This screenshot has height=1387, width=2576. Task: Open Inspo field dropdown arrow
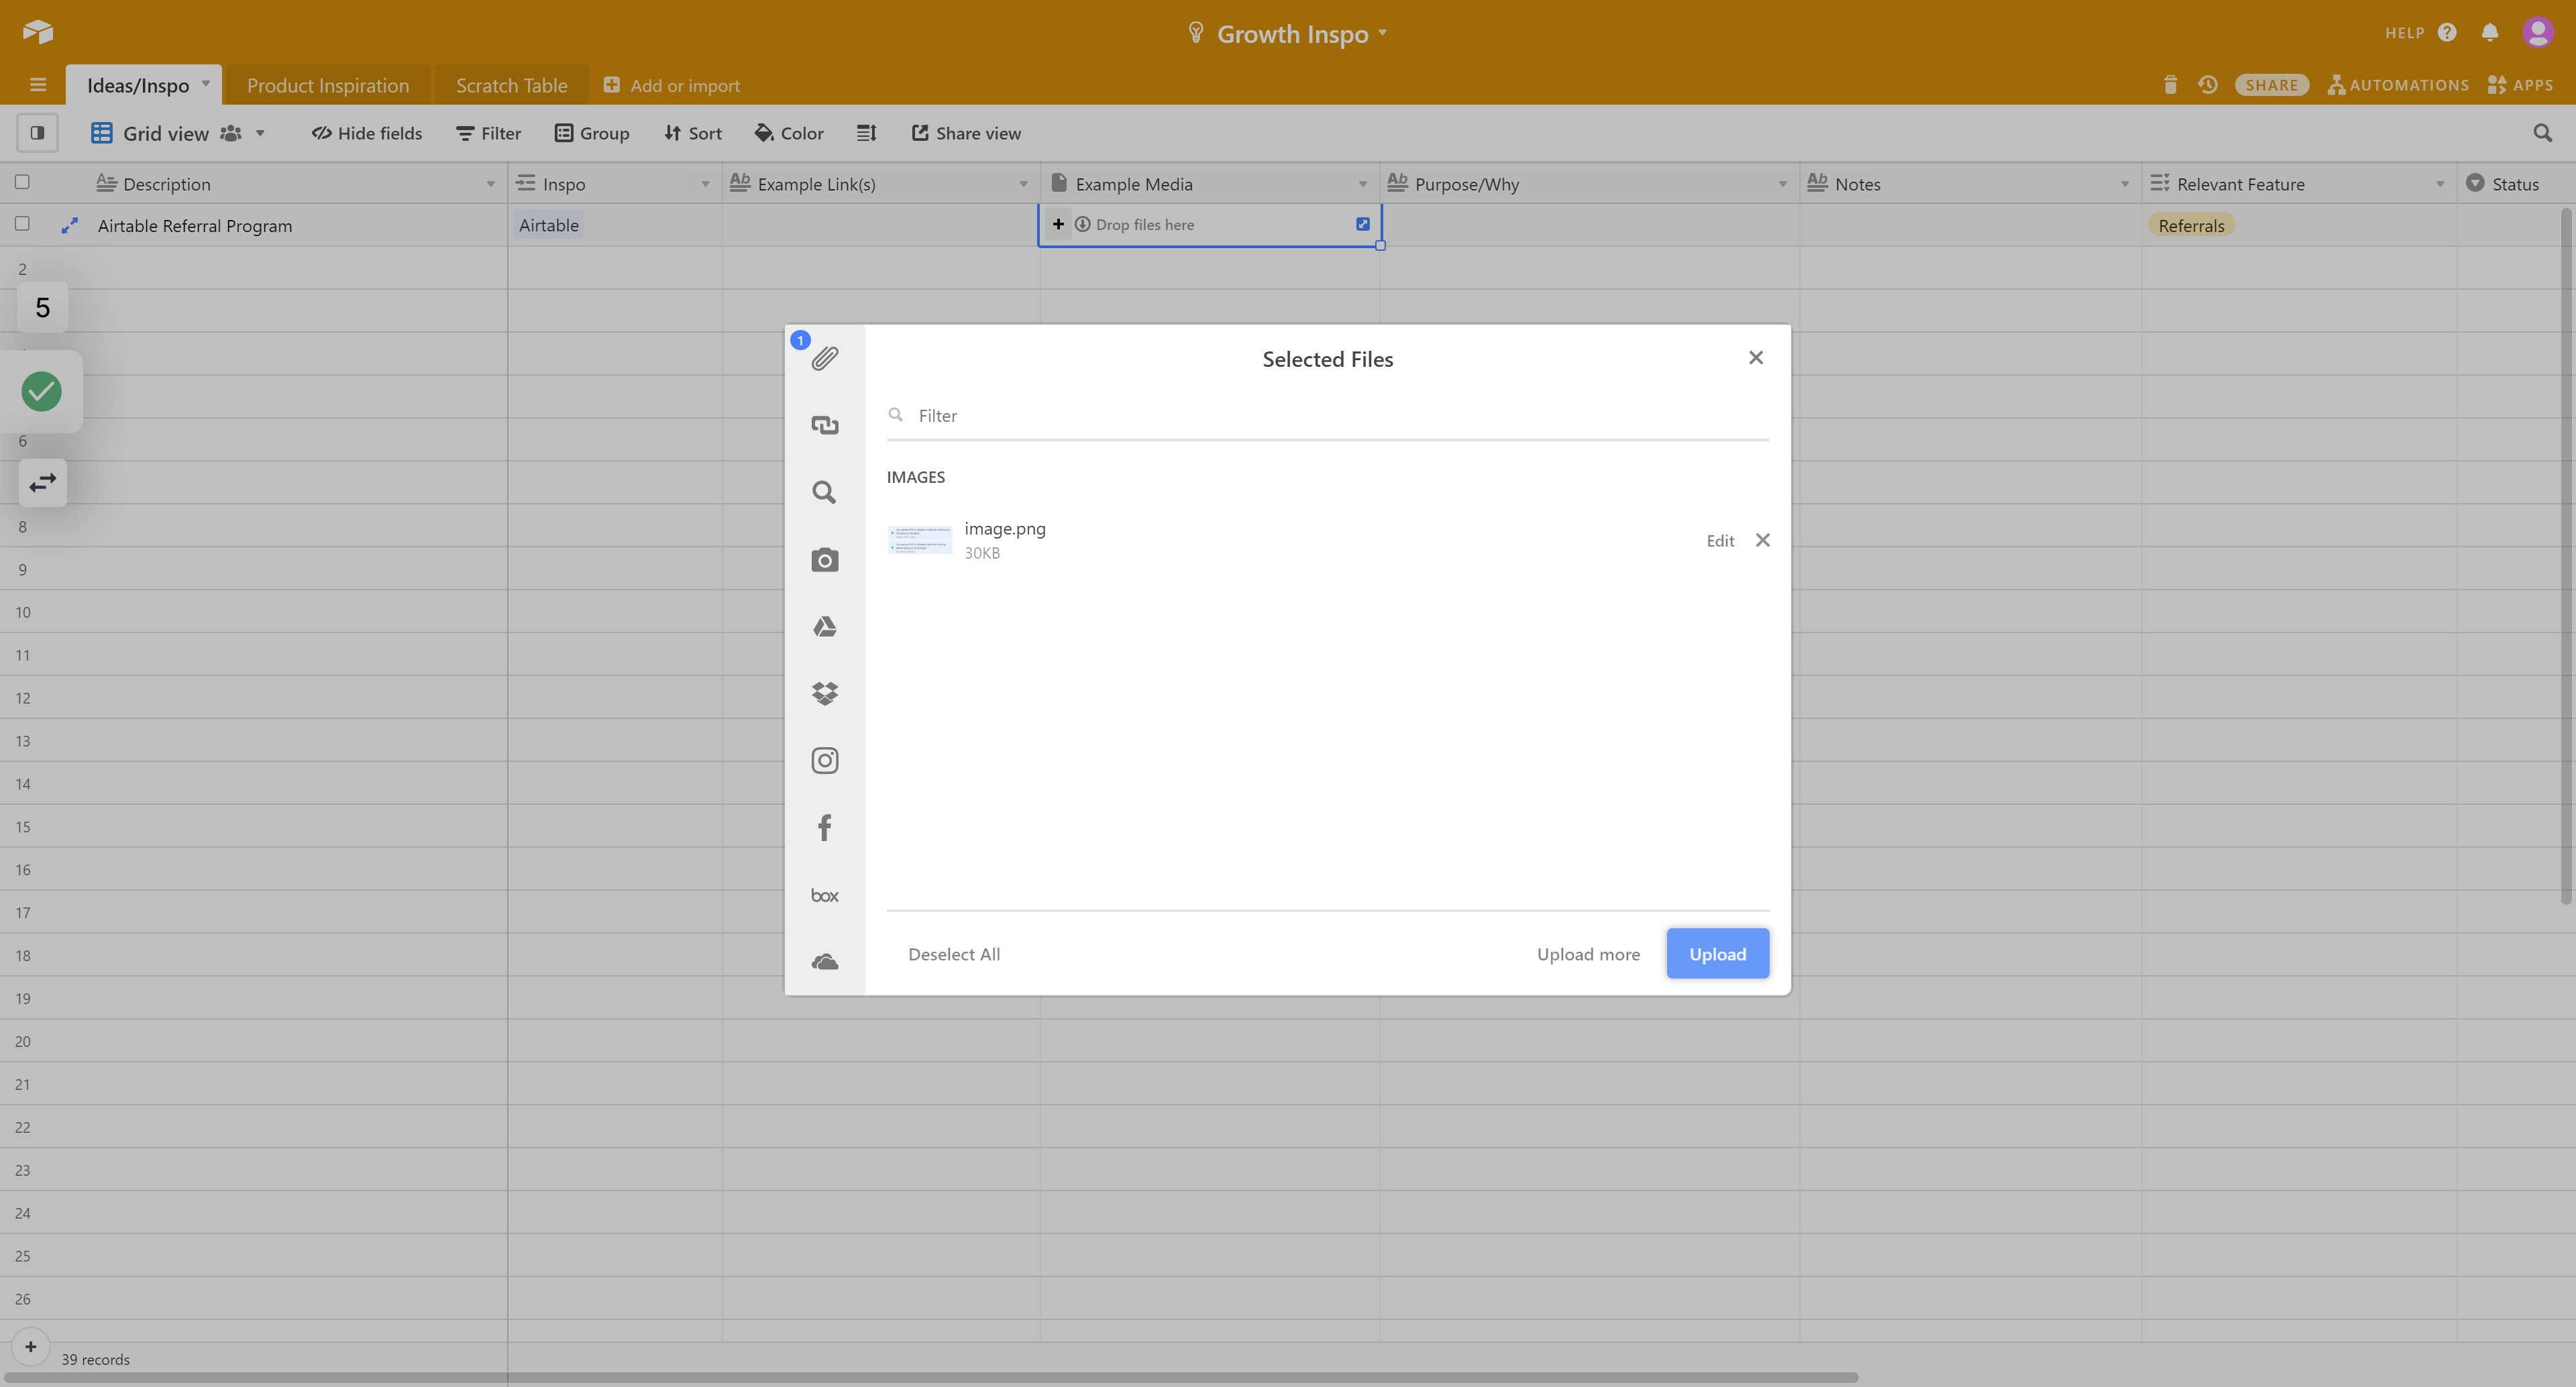705,184
